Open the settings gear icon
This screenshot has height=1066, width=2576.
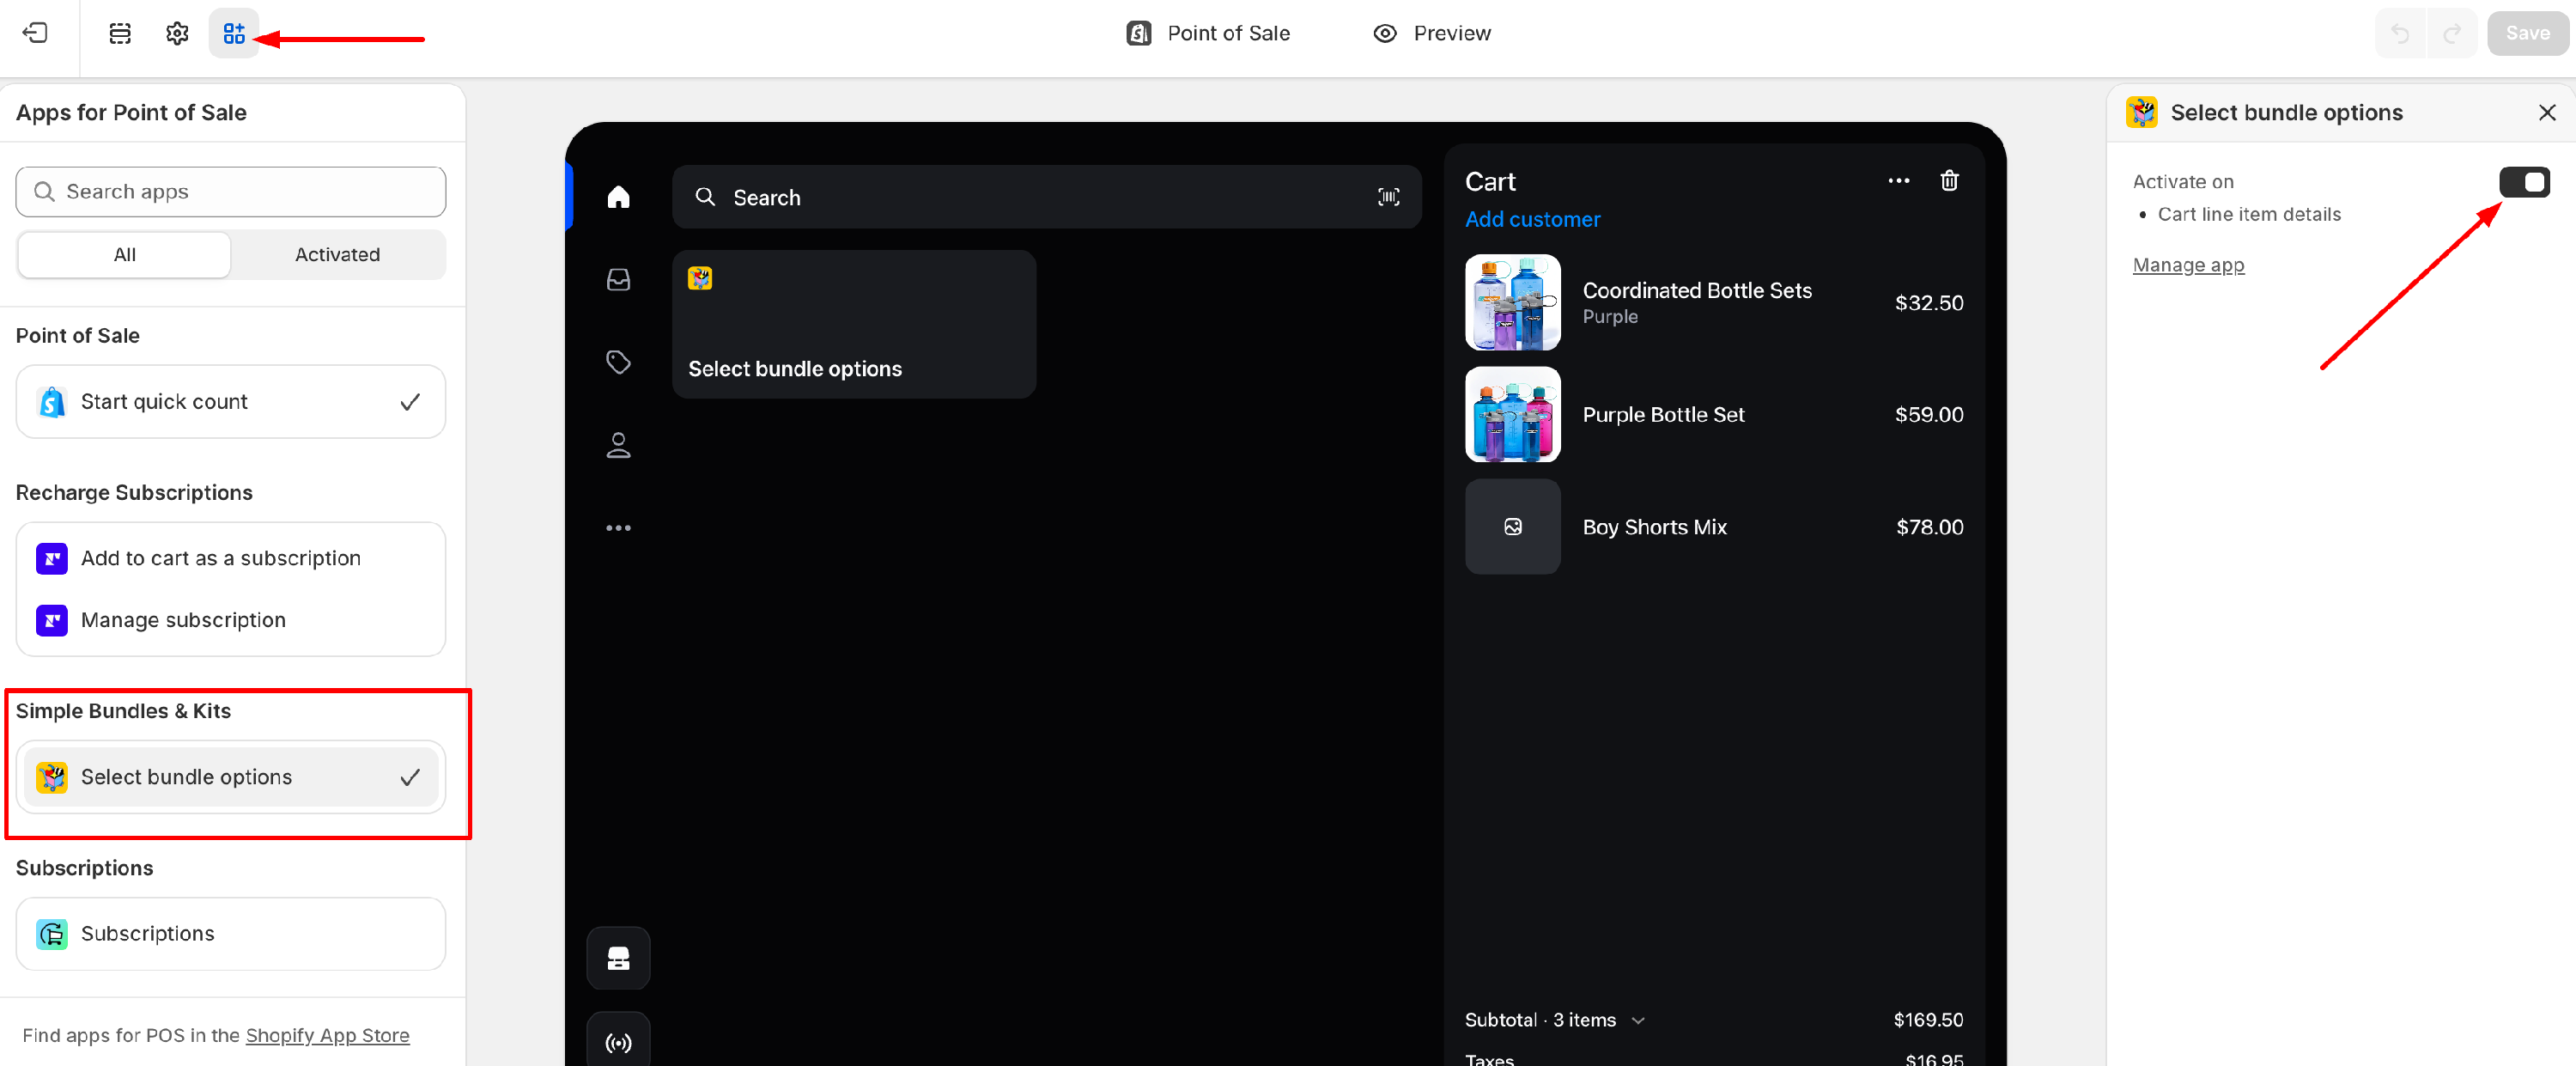177,33
